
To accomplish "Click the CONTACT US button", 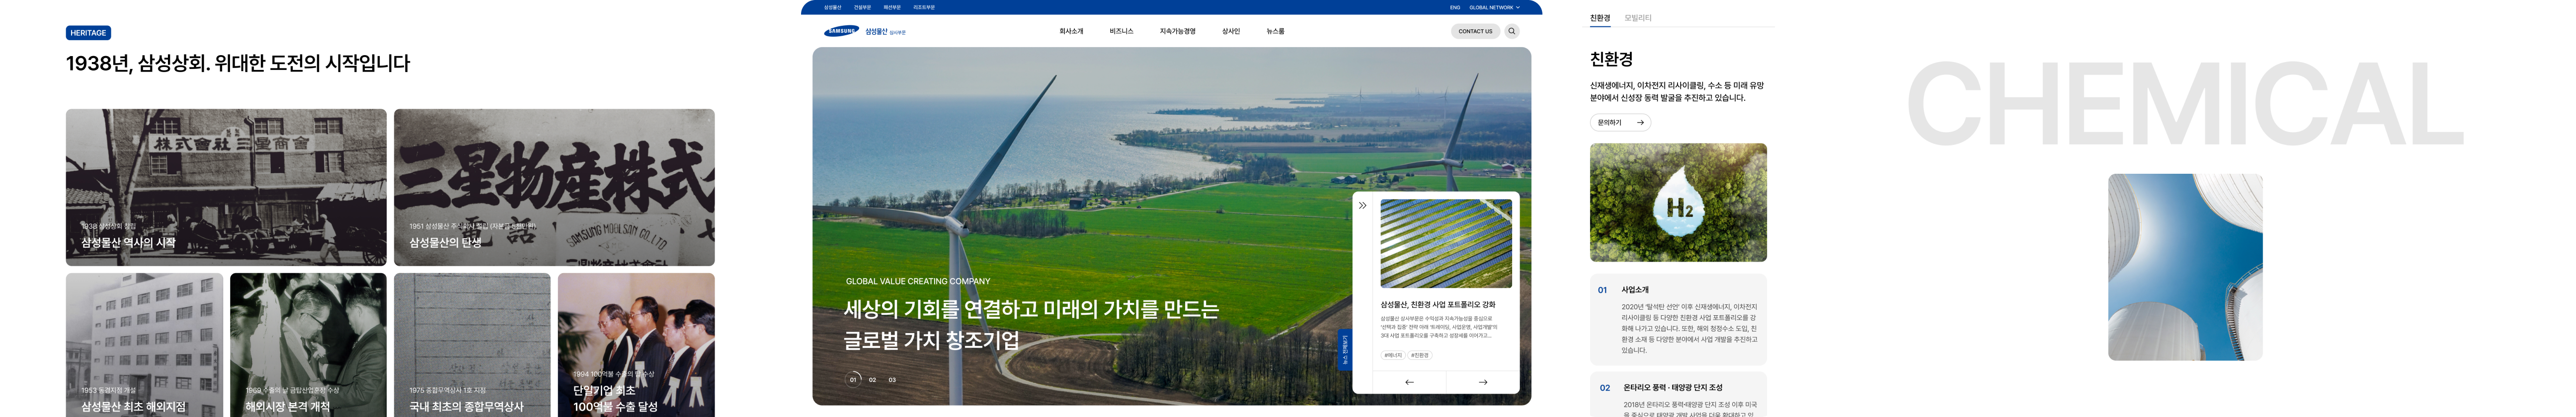I will click(1475, 31).
